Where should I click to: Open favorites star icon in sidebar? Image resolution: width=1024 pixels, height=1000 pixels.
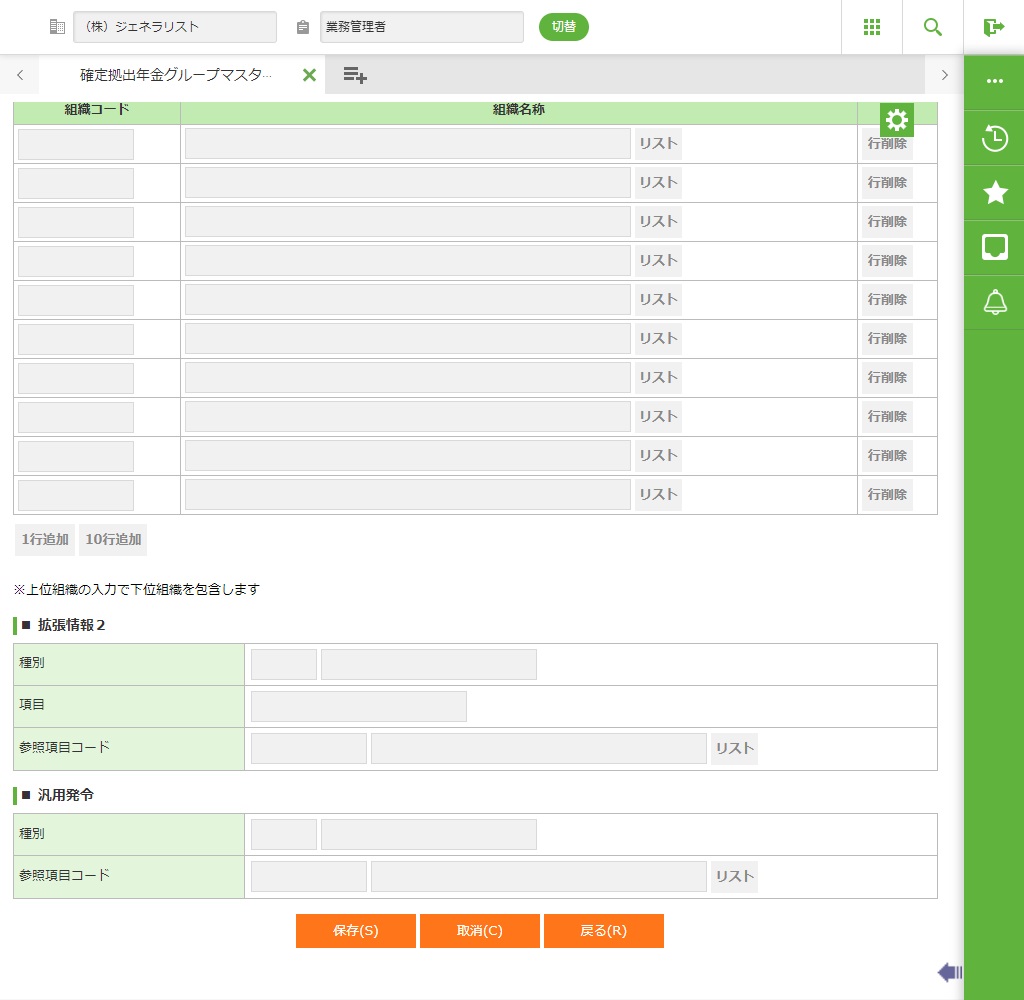coord(995,193)
